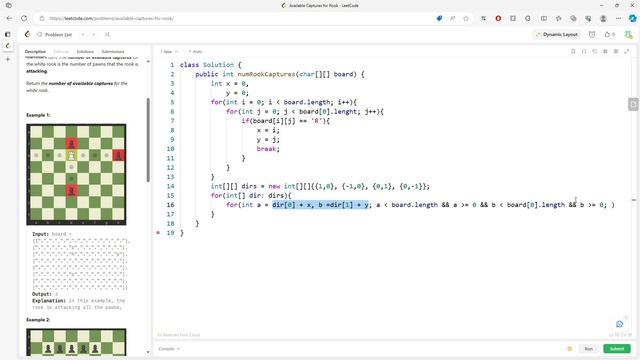The image size is (640, 360).
Task: Switch to the Solutions tab
Action: pyautogui.click(x=85, y=51)
